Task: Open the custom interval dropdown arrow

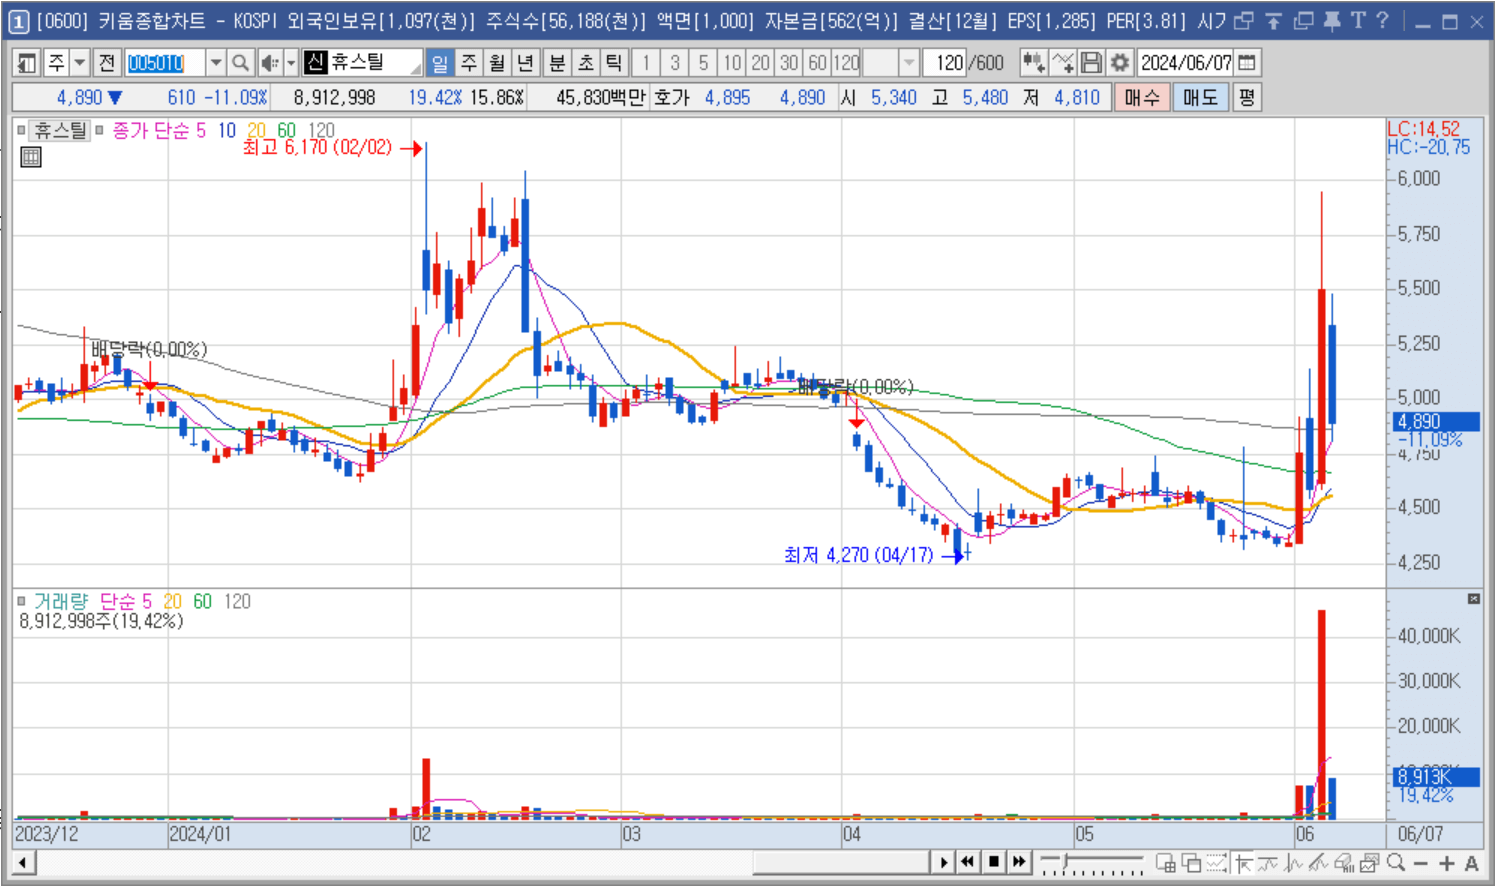Action: pos(908,63)
